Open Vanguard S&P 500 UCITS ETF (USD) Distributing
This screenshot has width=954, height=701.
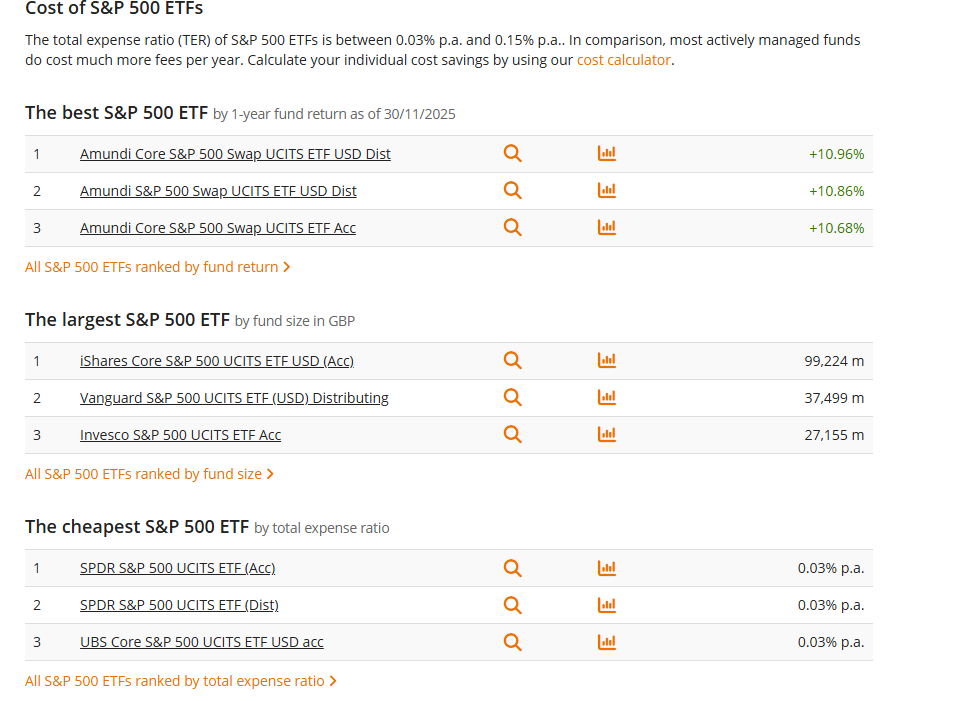tap(234, 398)
